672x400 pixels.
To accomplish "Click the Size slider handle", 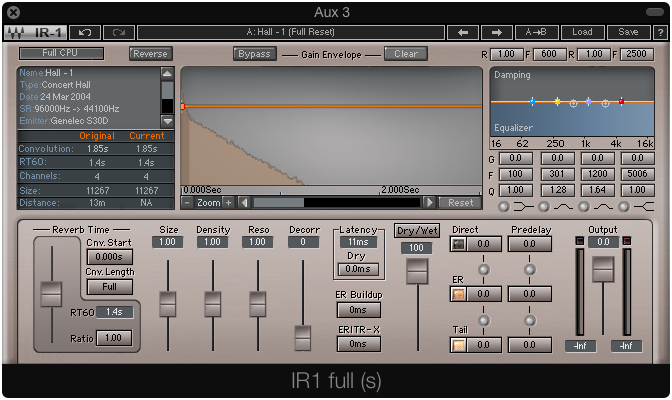I will 168,304.
